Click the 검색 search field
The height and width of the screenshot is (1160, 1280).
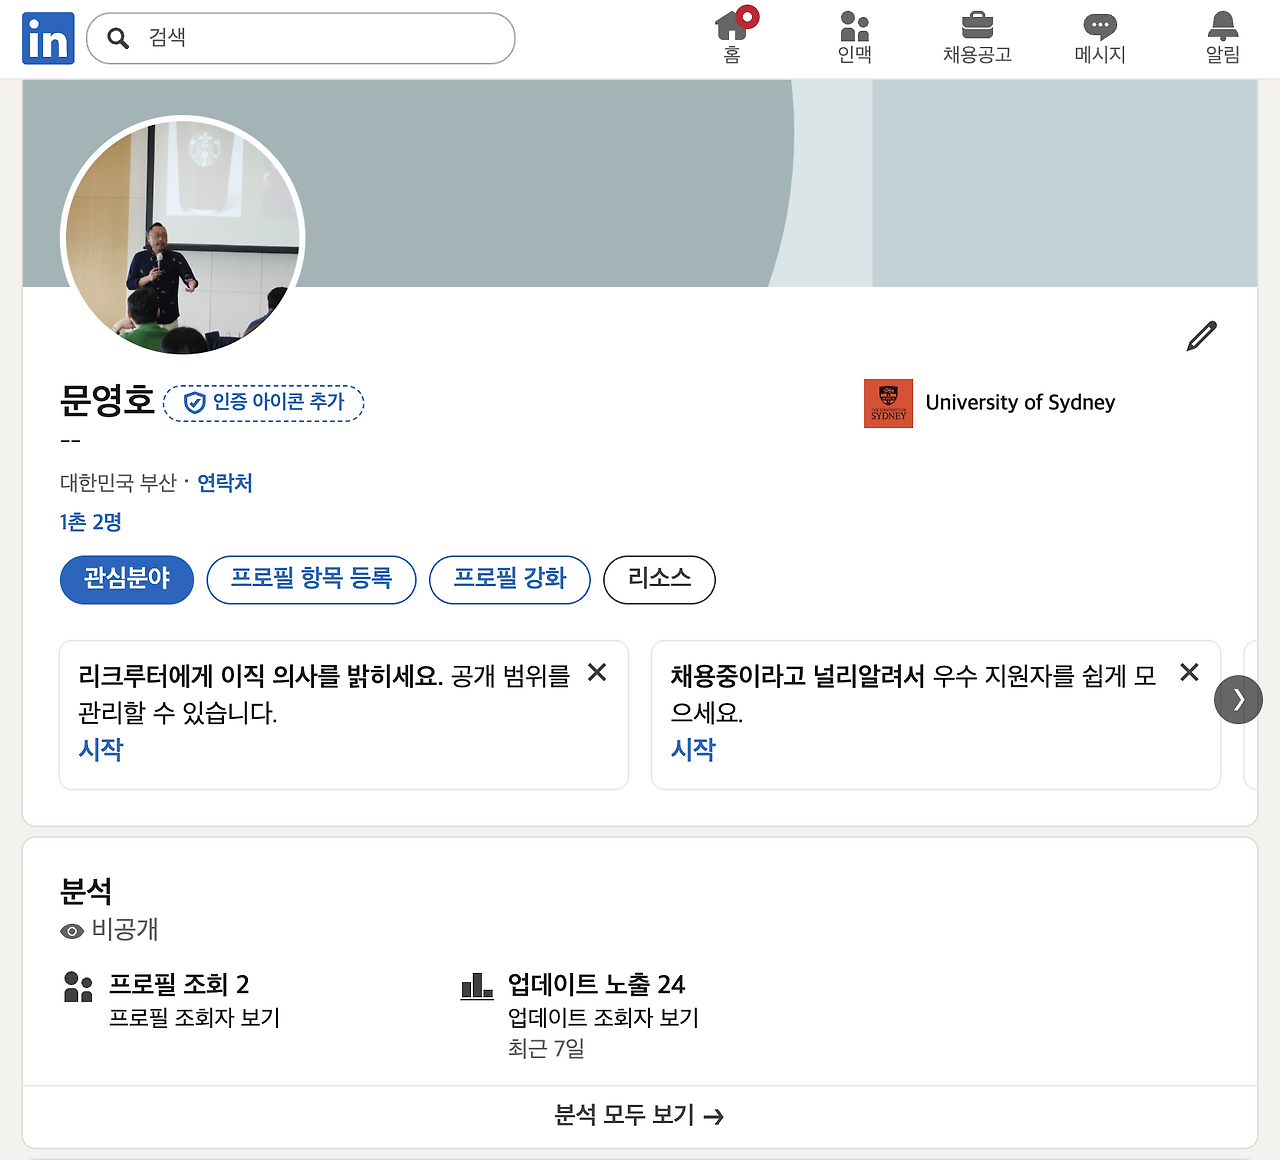[x=300, y=38]
